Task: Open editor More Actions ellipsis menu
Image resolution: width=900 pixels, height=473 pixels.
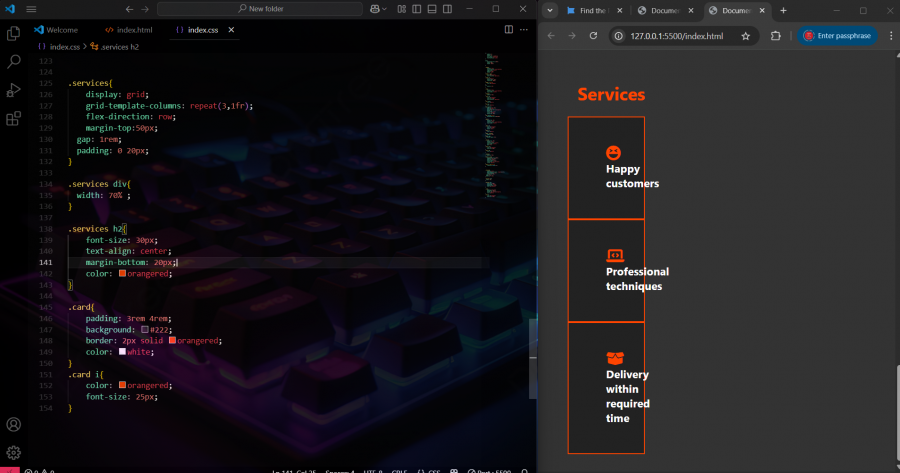Action: point(523,30)
